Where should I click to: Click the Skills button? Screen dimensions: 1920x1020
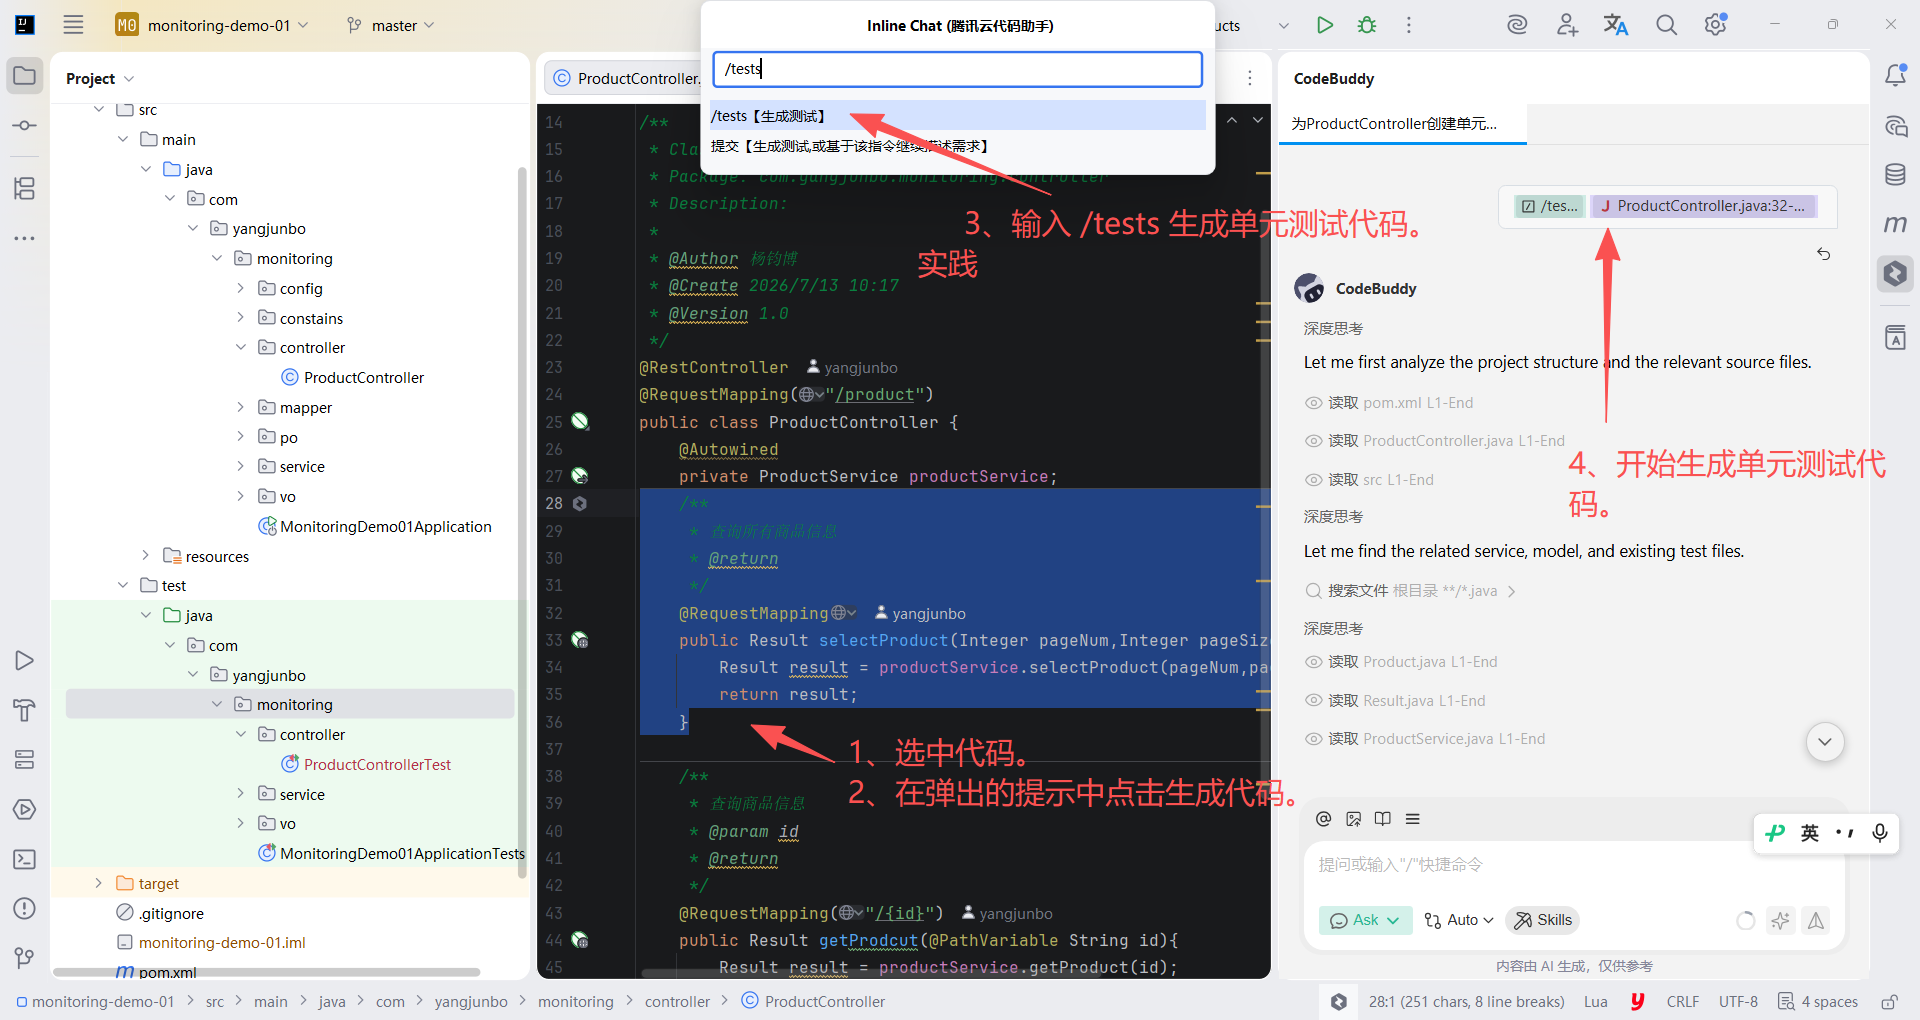pyautogui.click(x=1543, y=921)
